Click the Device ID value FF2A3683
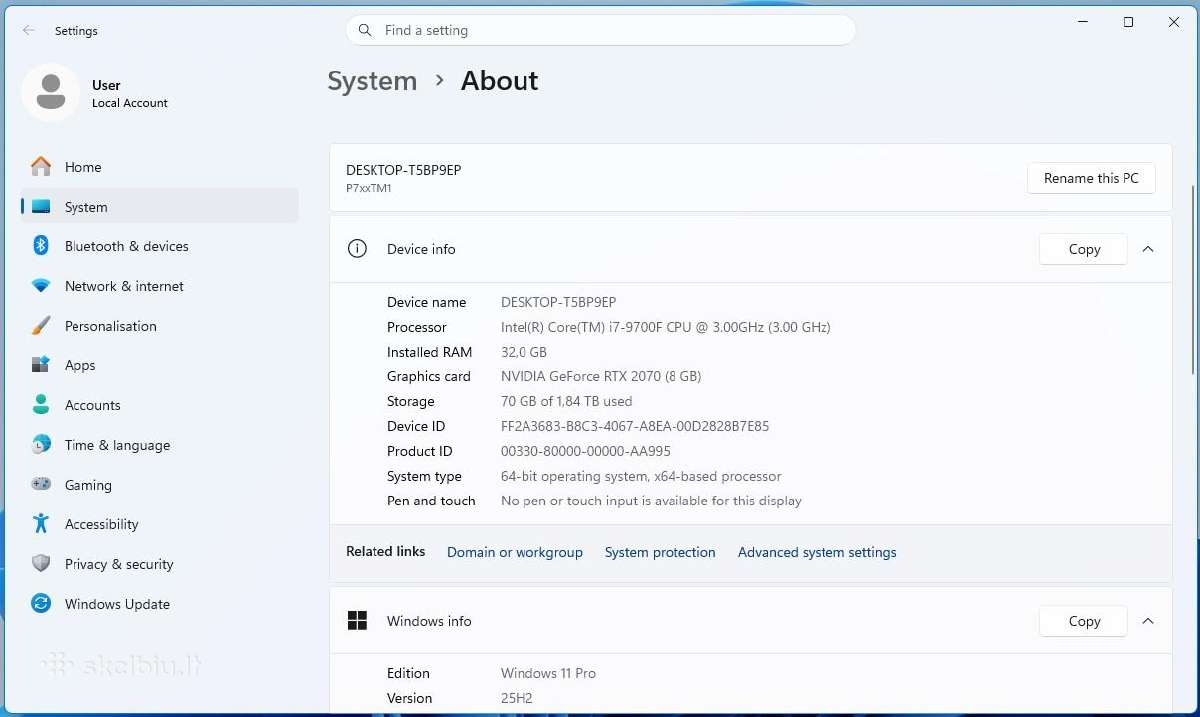1200x717 pixels. (635, 426)
